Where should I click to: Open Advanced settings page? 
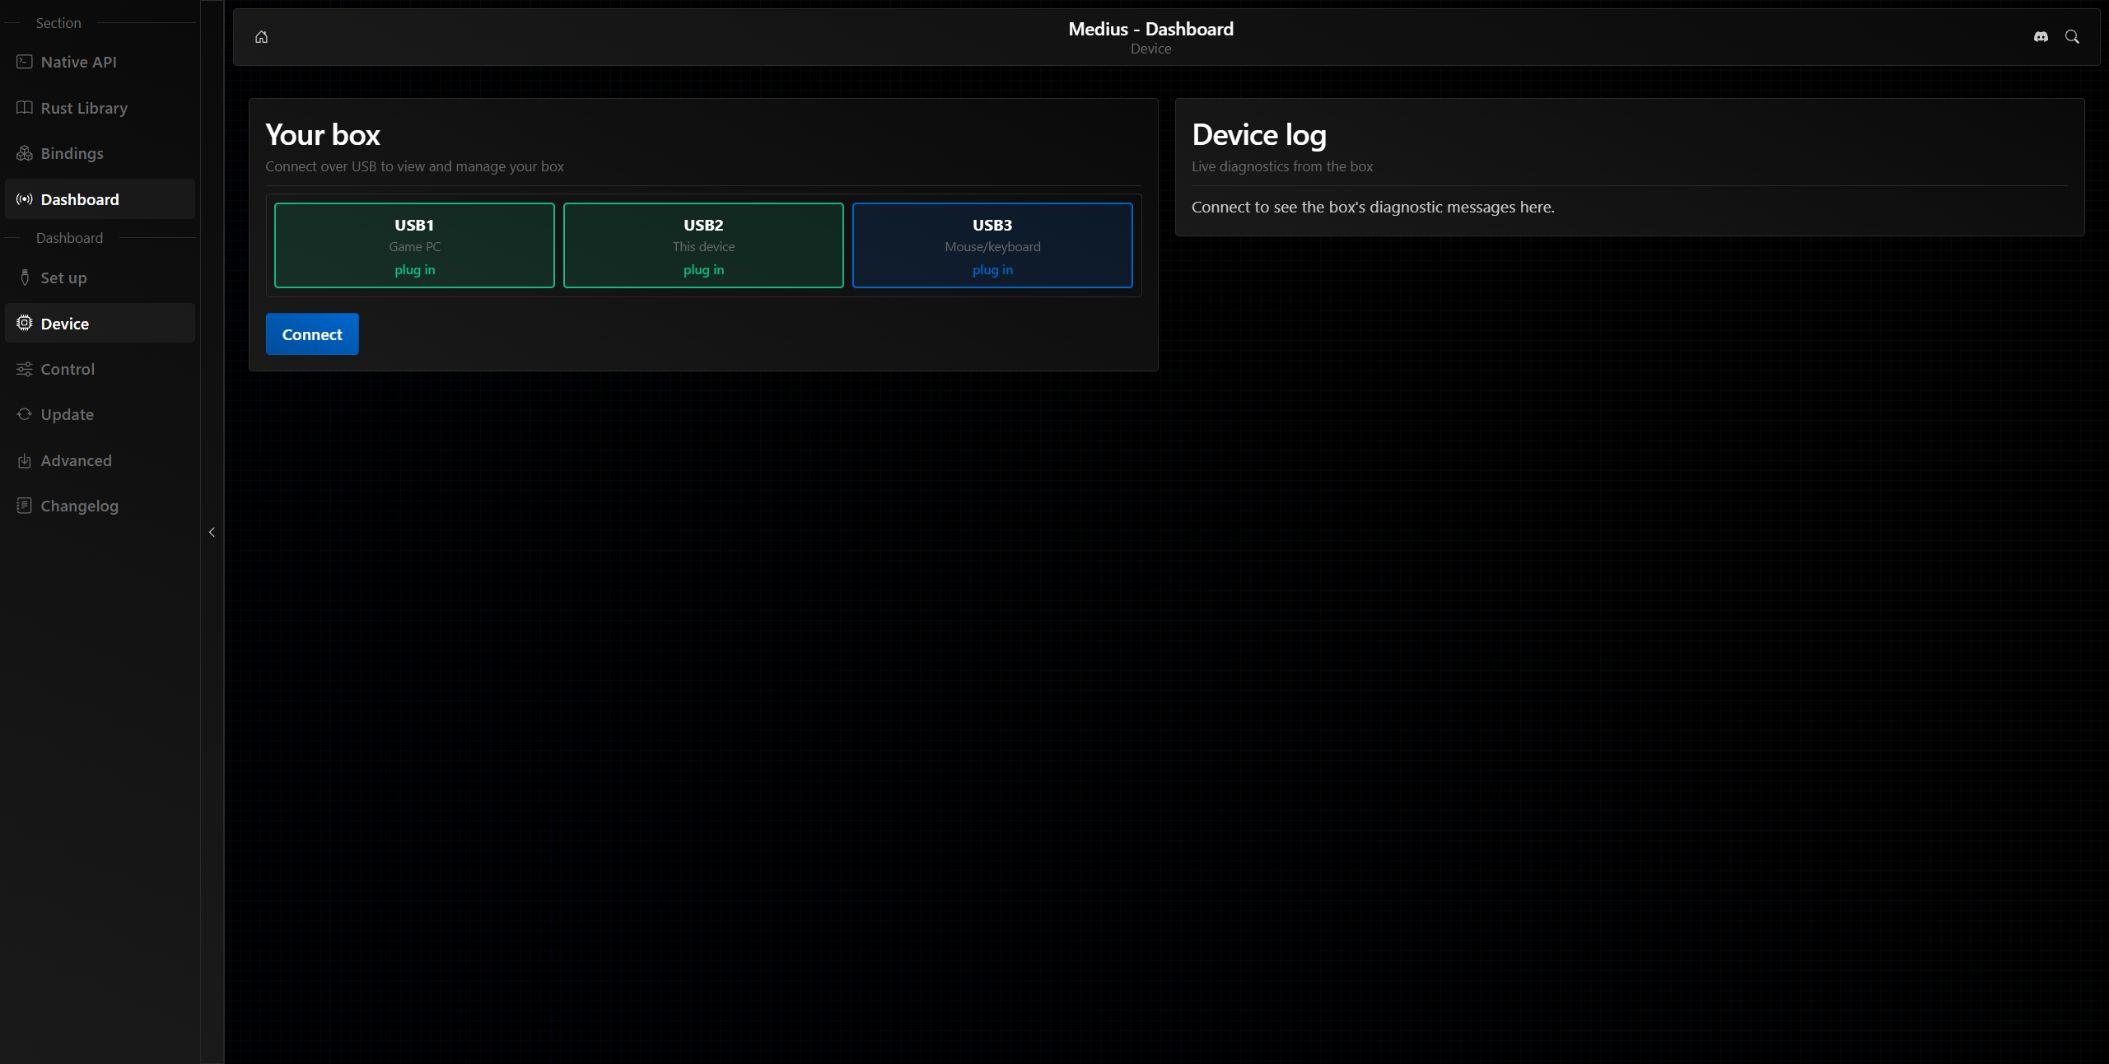[x=100, y=460]
